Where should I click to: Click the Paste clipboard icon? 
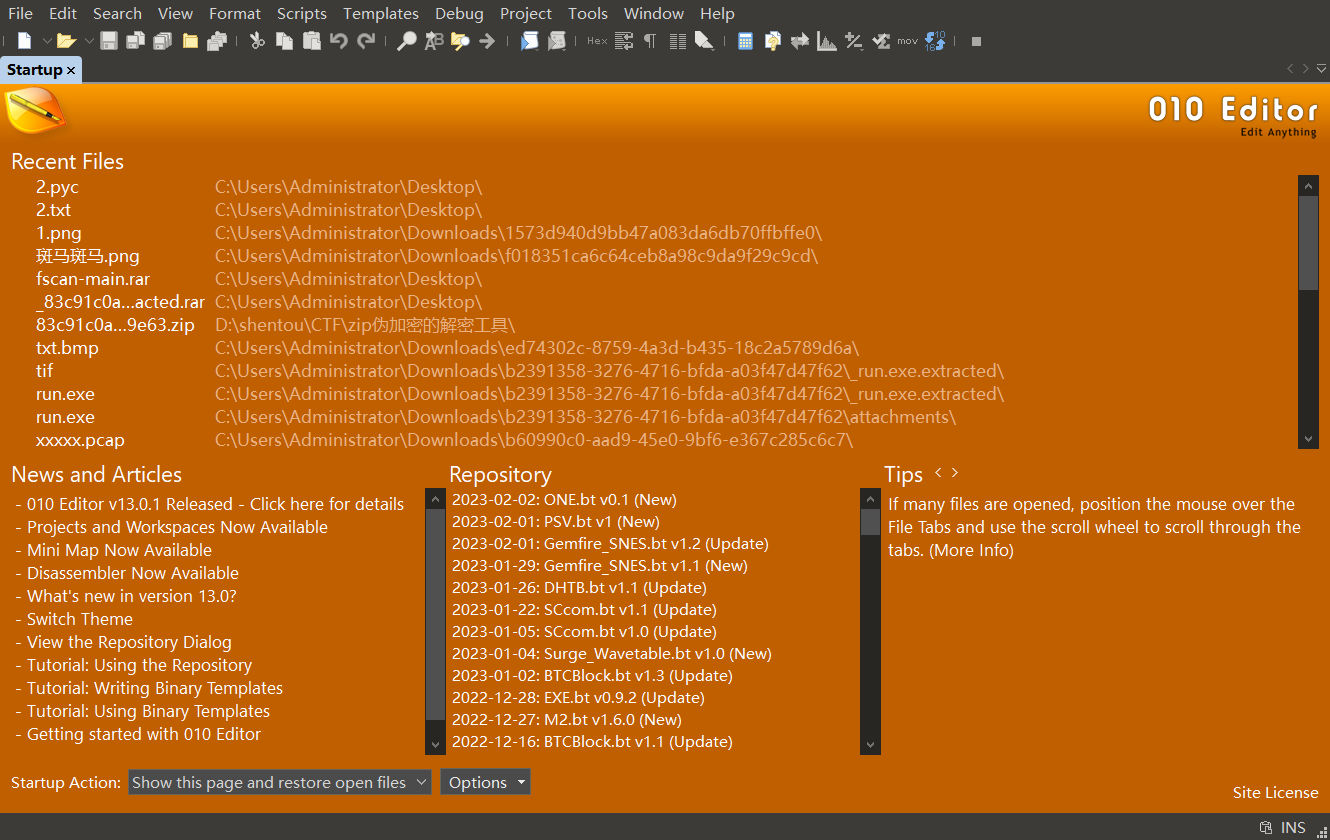pos(312,41)
